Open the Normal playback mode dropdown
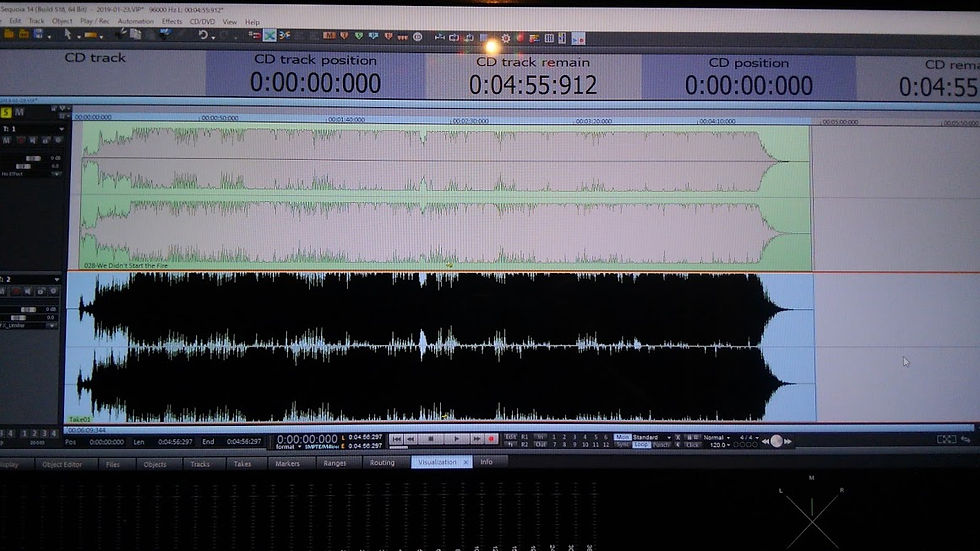The width and height of the screenshot is (980, 551). point(717,437)
